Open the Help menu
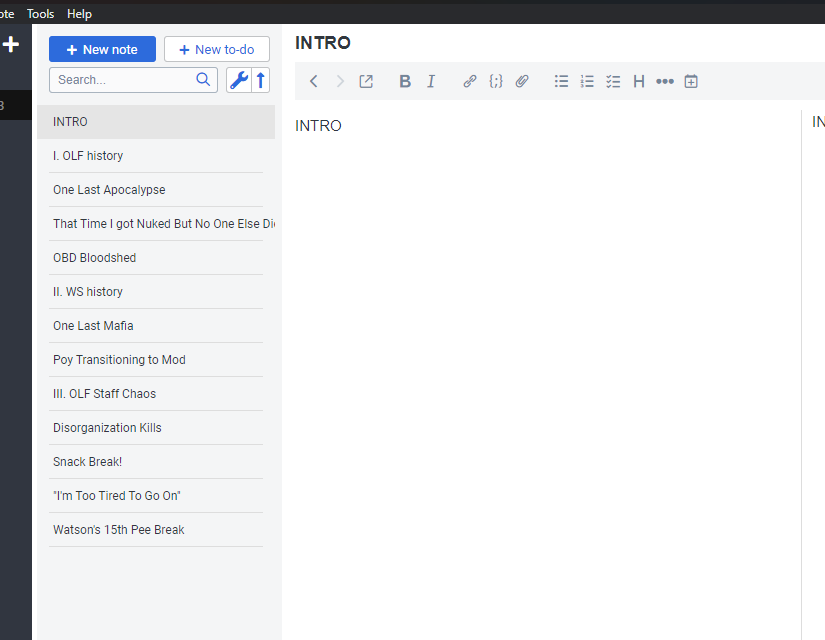Image resolution: width=825 pixels, height=640 pixels. 79,14
